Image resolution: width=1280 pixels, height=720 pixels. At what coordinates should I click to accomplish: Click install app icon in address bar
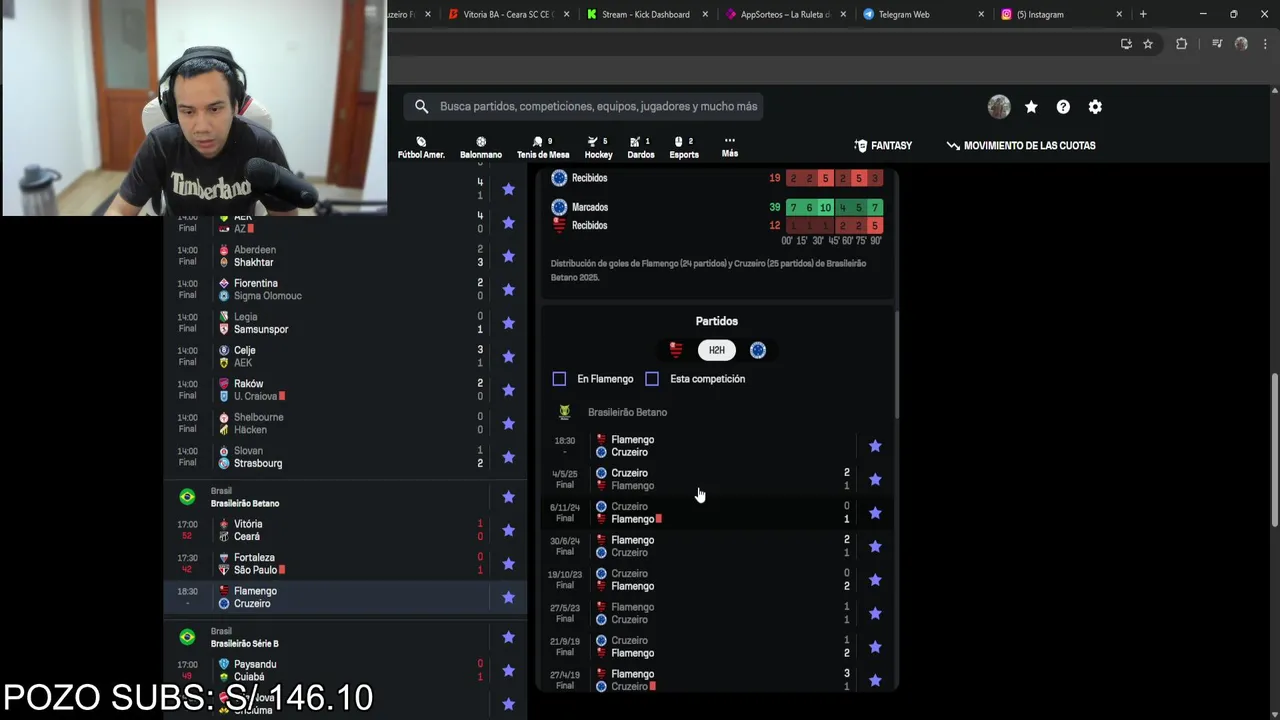click(1126, 44)
